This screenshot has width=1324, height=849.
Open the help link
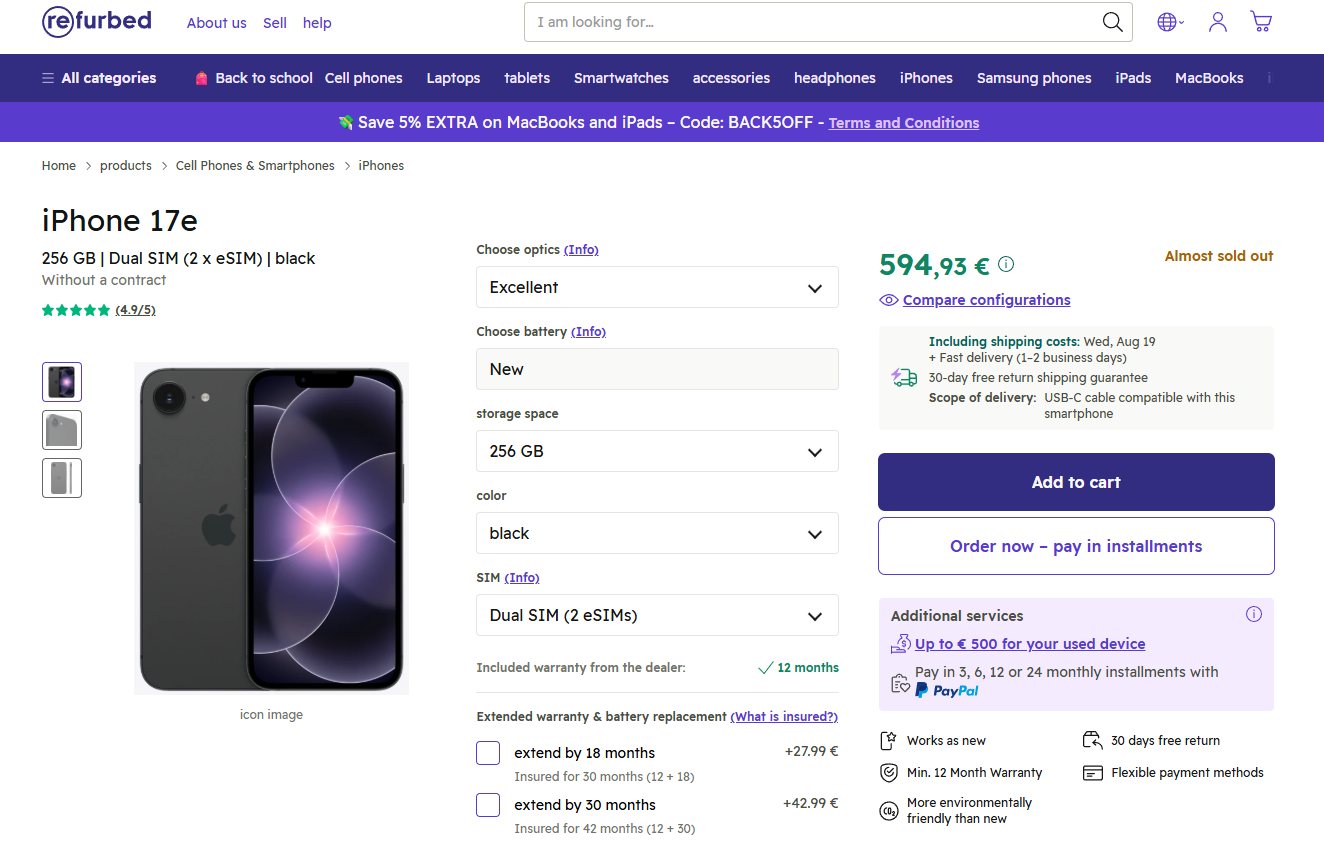(317, 23)
